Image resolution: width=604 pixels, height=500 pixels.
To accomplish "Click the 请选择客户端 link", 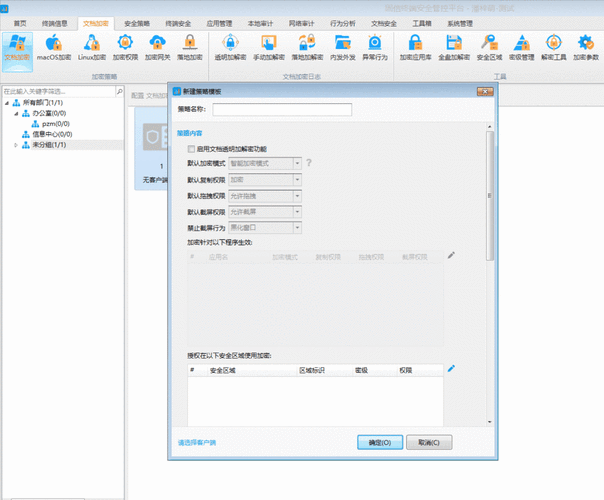I will pyautogui.click(x=197, y=442).
